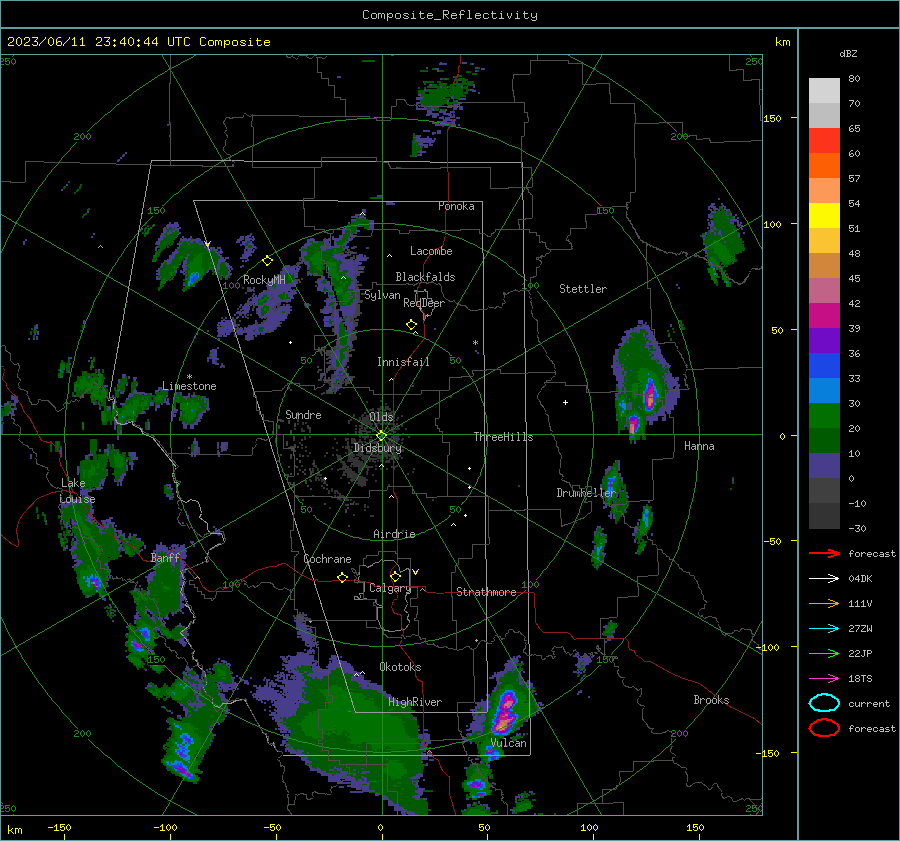Select the red 60-65 dBZ swatch
Viewport: 900px width, 841px height.
pyautogui.click(x=824, y=140)
